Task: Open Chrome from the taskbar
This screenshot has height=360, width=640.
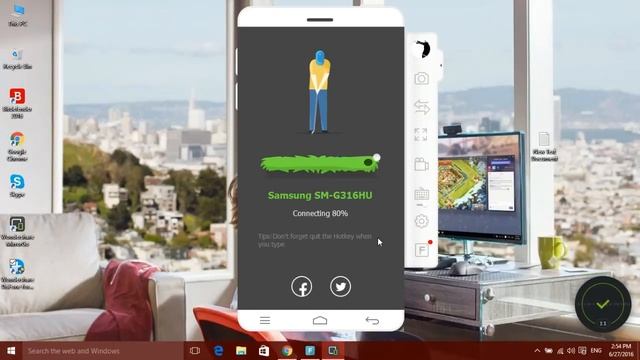Action: click(287, 351)
